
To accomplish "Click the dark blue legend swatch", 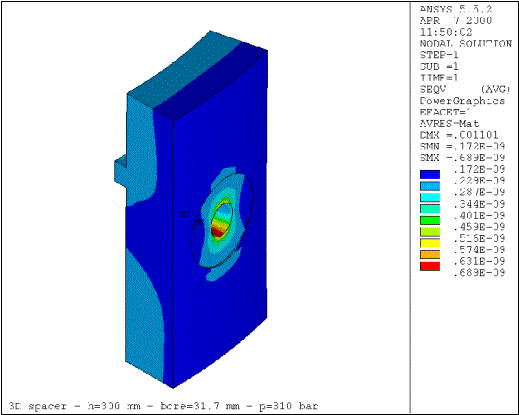I will click(430, 174).
